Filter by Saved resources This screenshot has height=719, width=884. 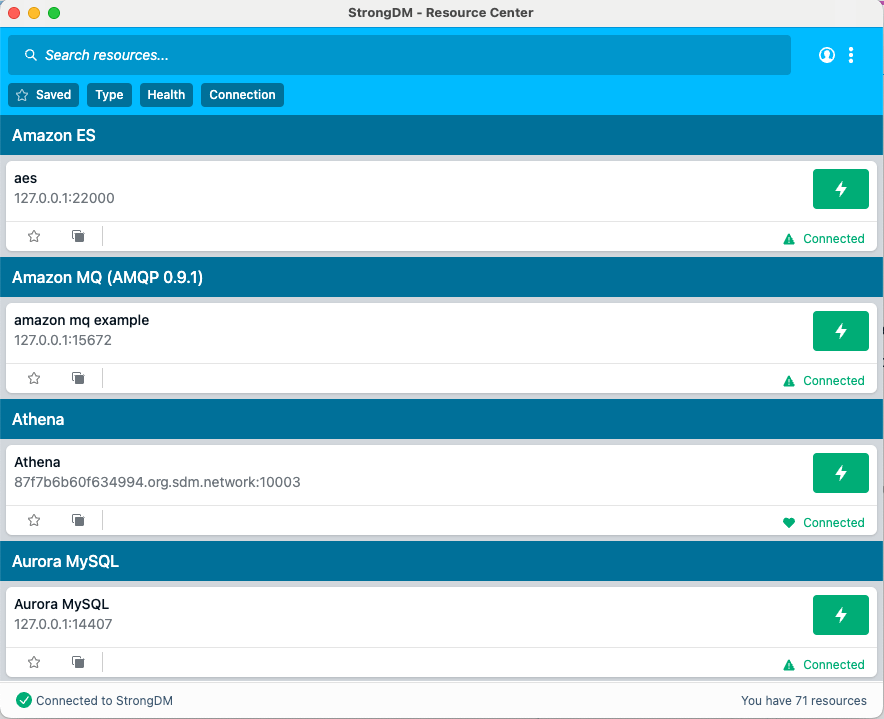click(x=43, y=95)
